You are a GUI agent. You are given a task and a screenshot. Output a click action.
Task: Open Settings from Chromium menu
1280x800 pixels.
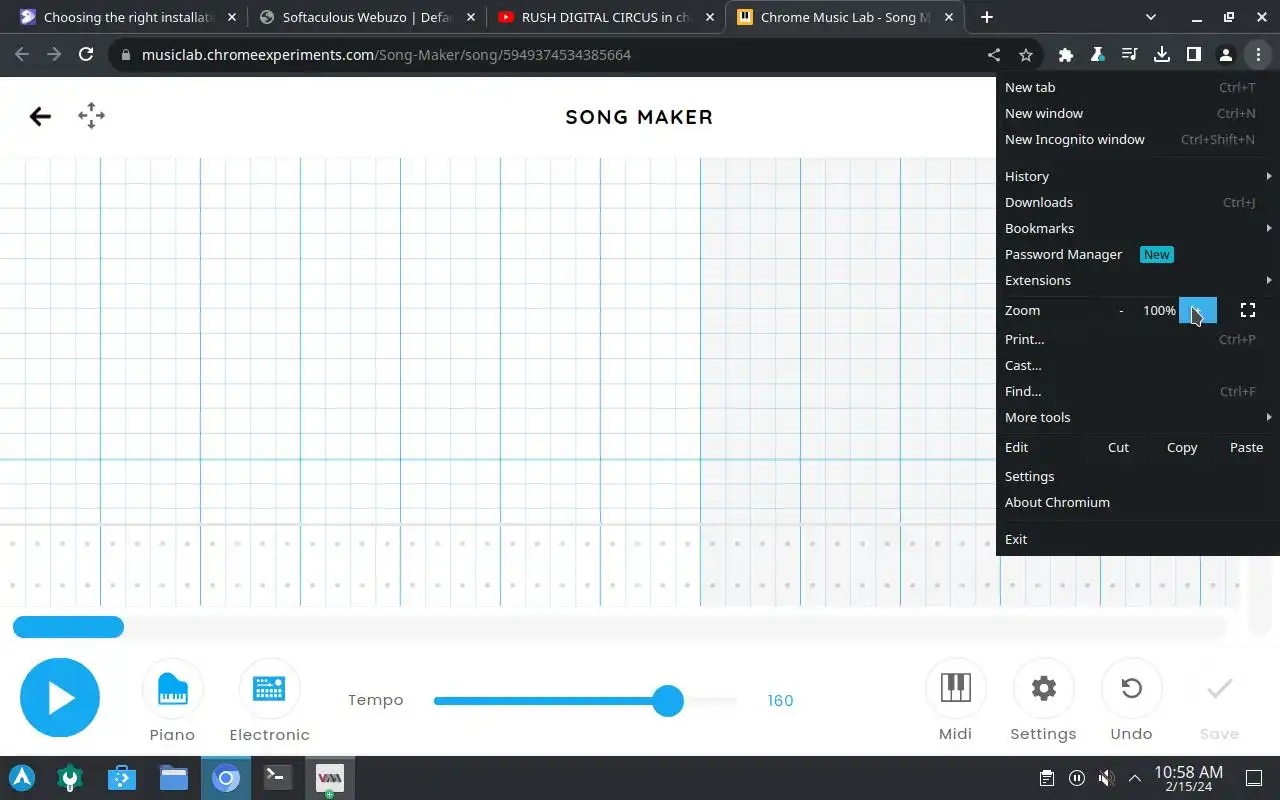click(1138, 476)
